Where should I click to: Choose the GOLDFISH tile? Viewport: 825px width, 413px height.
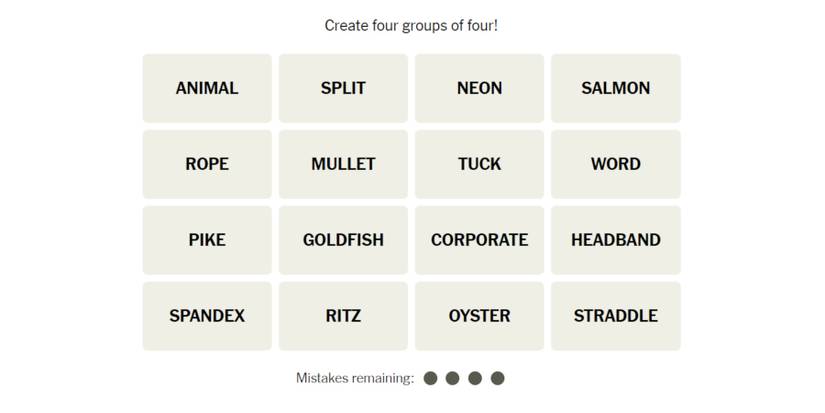point(343,240)
